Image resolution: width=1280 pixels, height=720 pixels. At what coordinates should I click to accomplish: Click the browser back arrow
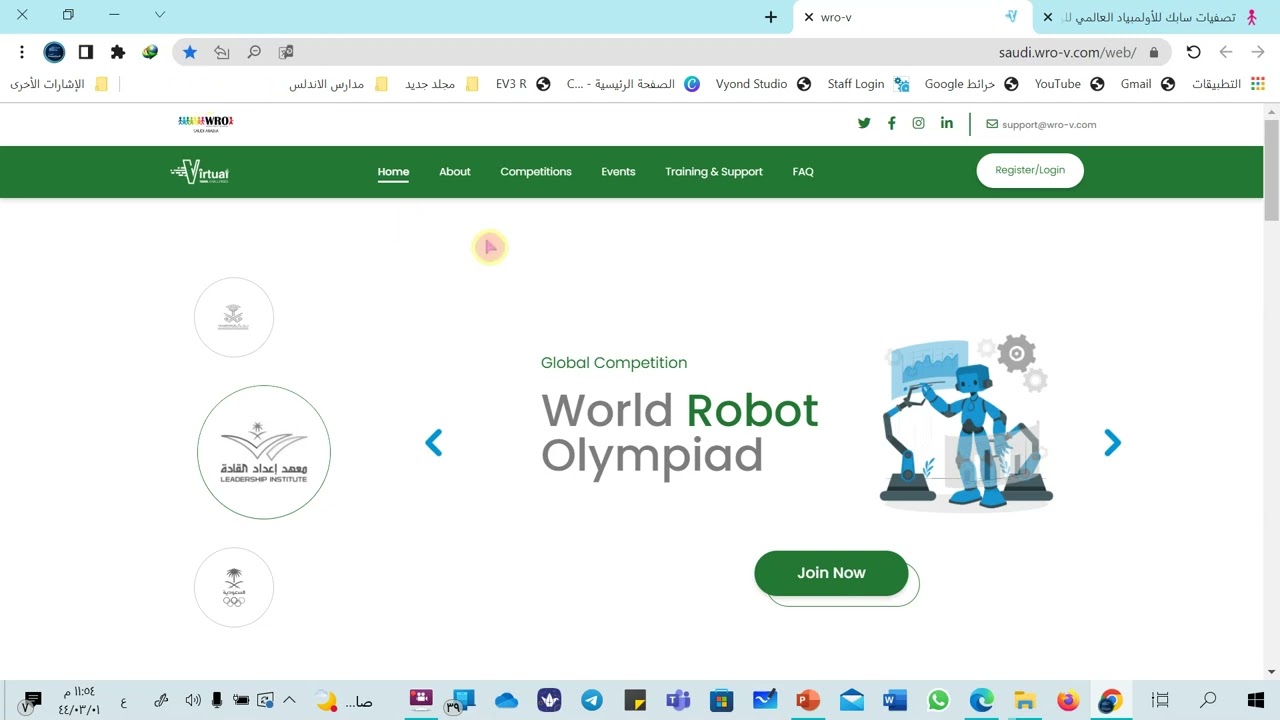coord(1257,52)
